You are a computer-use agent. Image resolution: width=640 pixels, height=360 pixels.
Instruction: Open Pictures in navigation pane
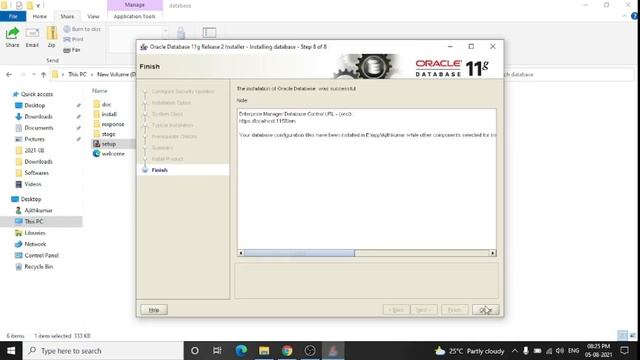(x=34, y=139)
